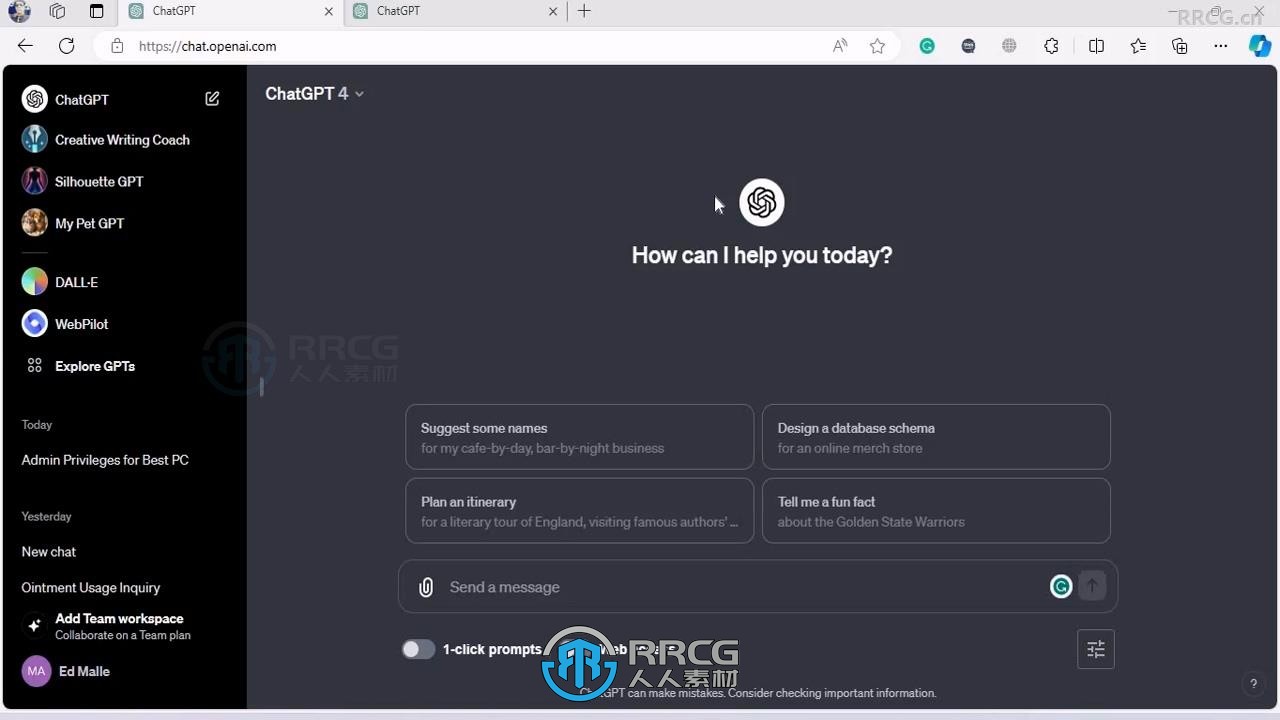
Task: Open the prompt settings sliders icon
Action: (1096, 649)
